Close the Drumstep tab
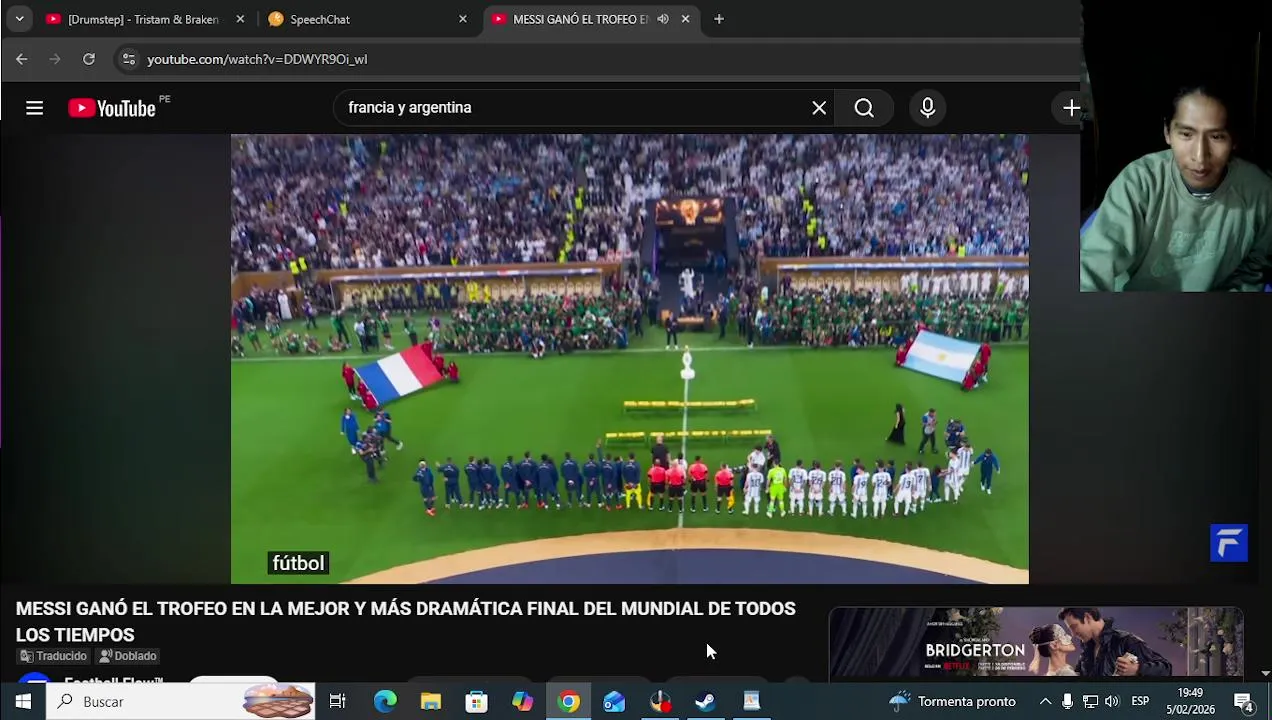The height and width of the screenshot is (720, 1272). (240, 19)
